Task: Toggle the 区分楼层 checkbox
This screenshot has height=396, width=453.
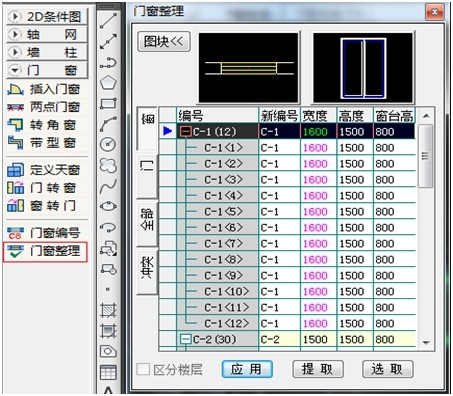Action: pyautogui.click(x=143, y=369)
